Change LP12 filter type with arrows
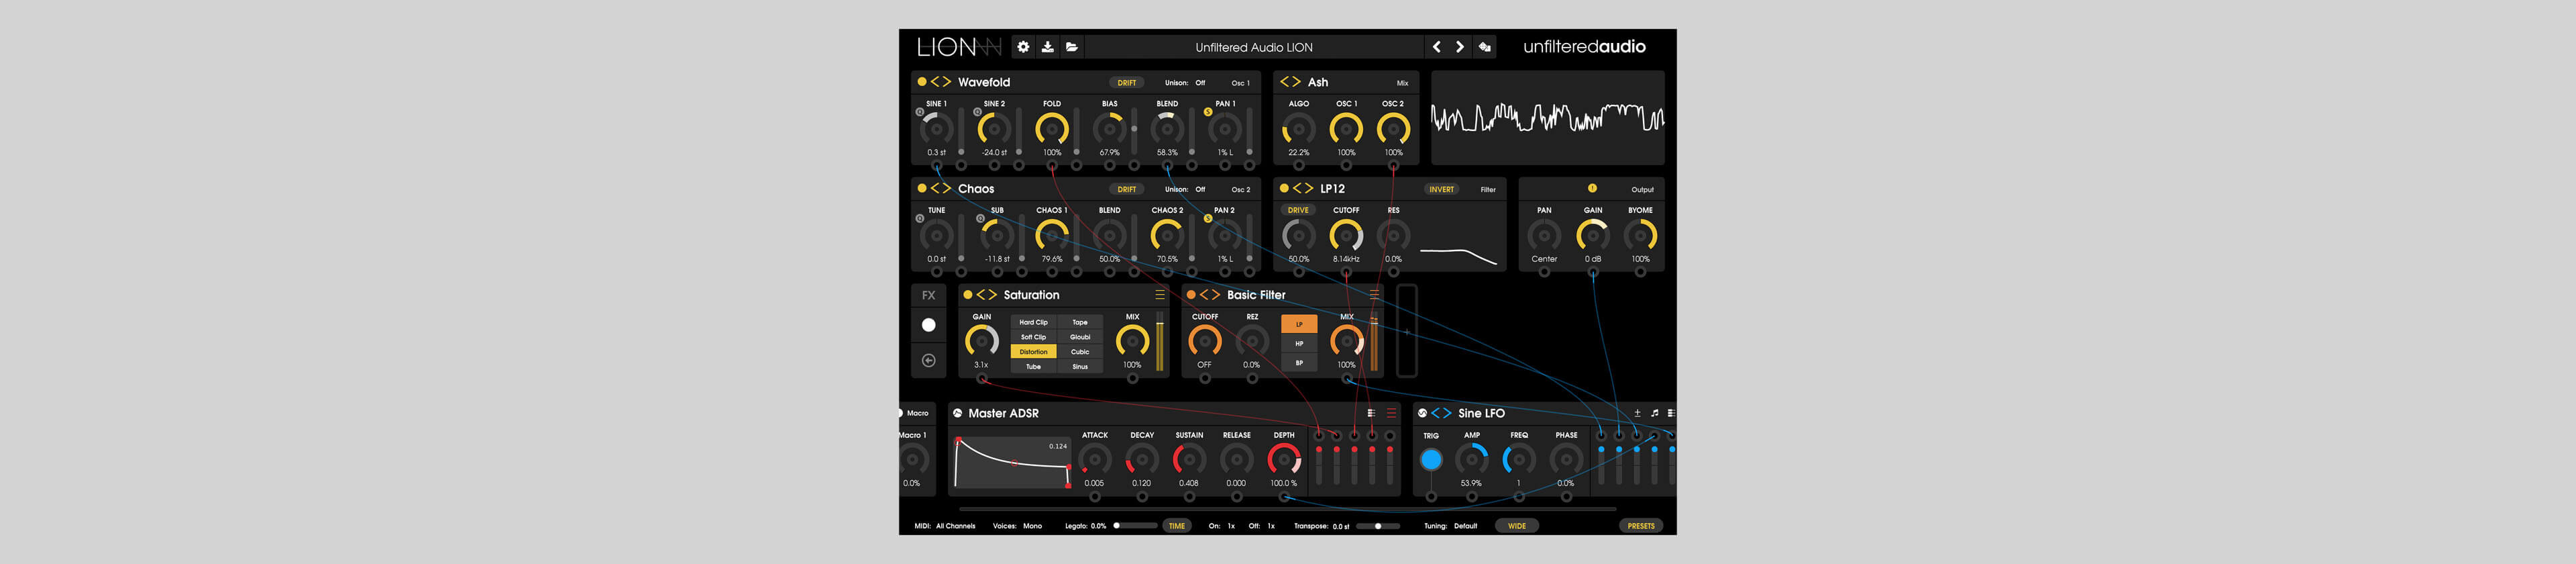The width and height of the screenshot is (2576, 564). [1303, 188]
